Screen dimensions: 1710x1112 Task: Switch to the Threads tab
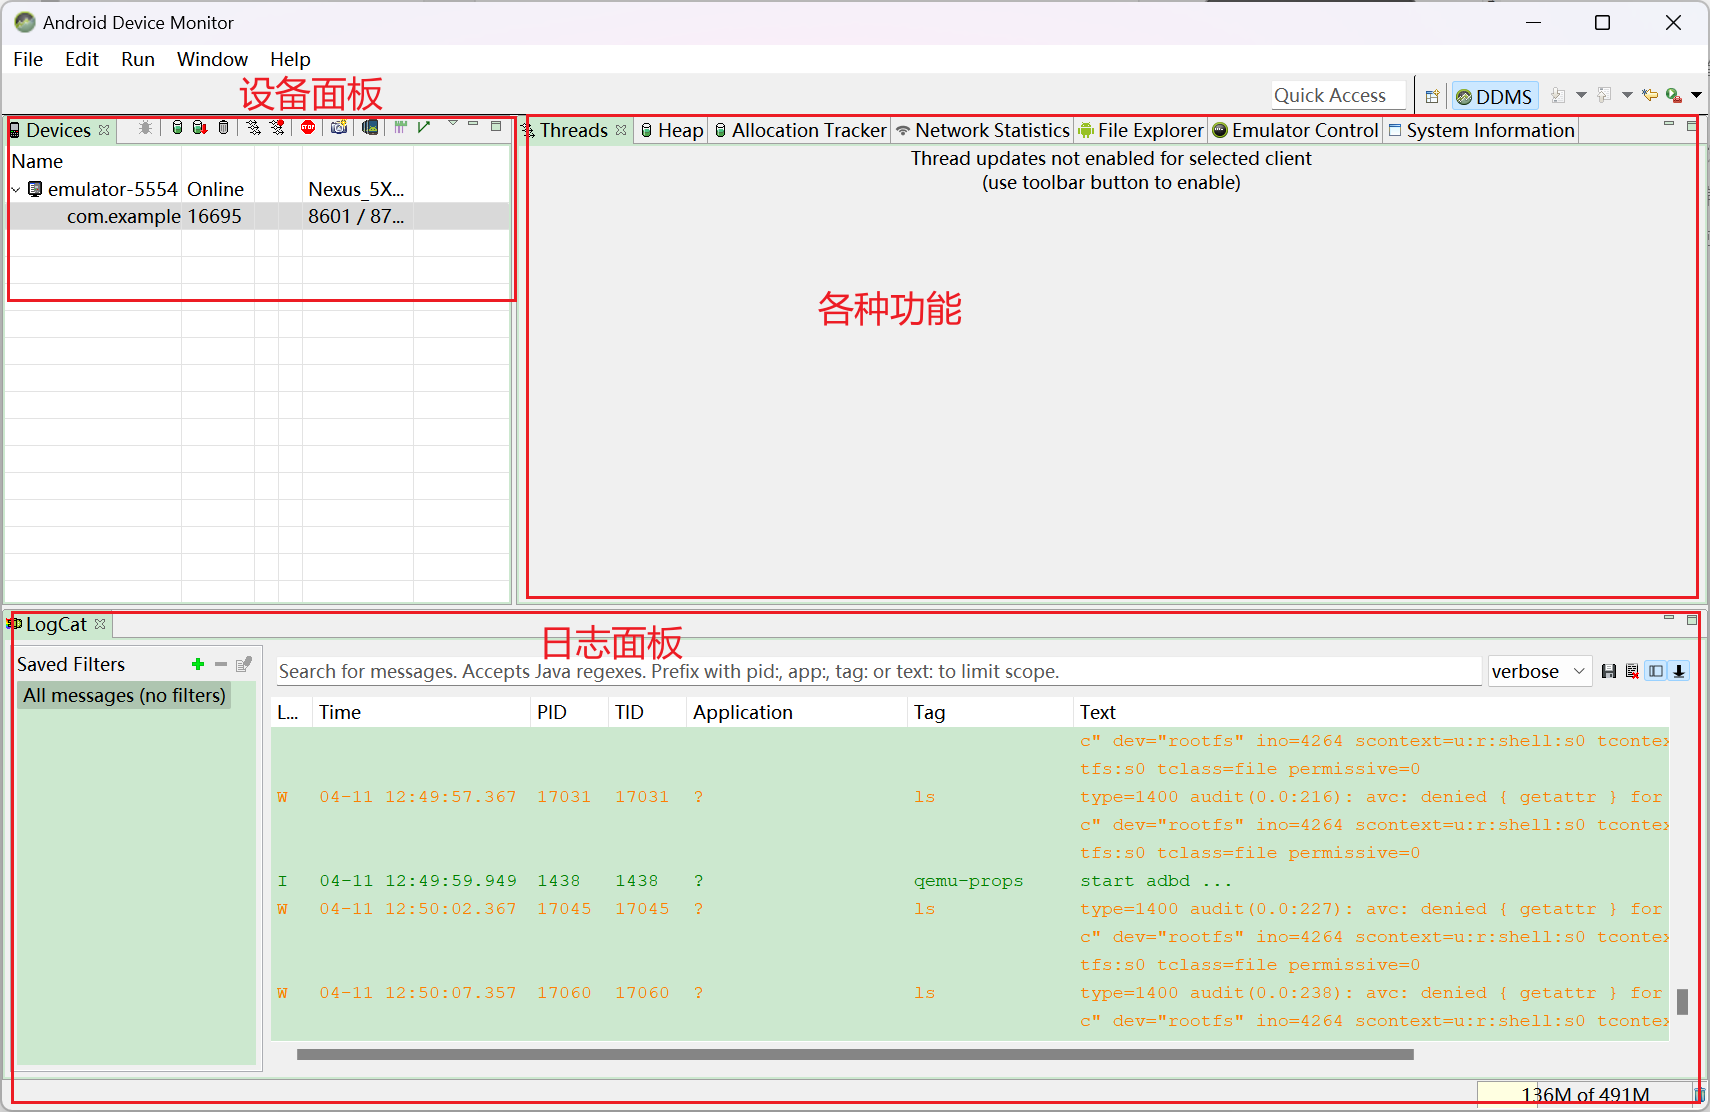pos(573,130)
